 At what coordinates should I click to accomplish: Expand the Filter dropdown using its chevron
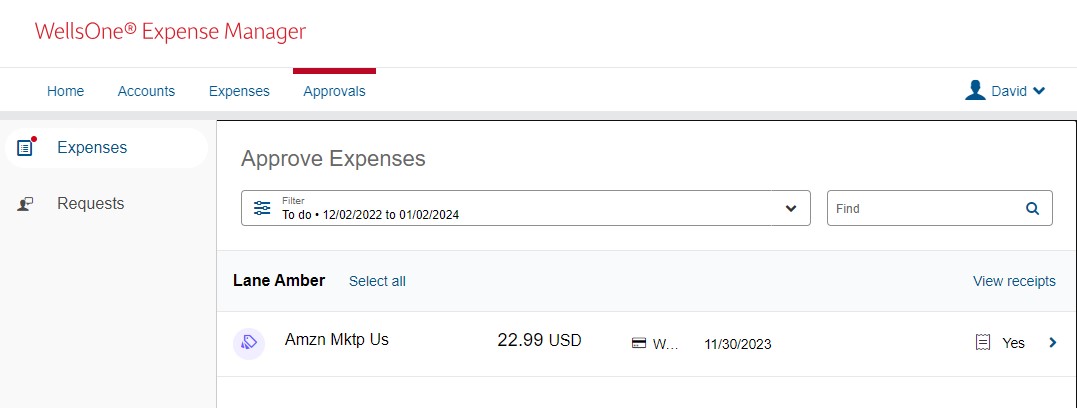(x=791, y=208)
